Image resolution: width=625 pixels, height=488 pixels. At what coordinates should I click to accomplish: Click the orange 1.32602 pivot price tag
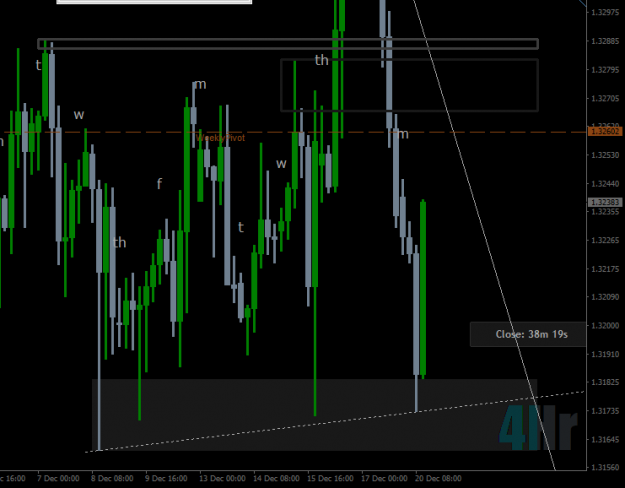point(605,132)
